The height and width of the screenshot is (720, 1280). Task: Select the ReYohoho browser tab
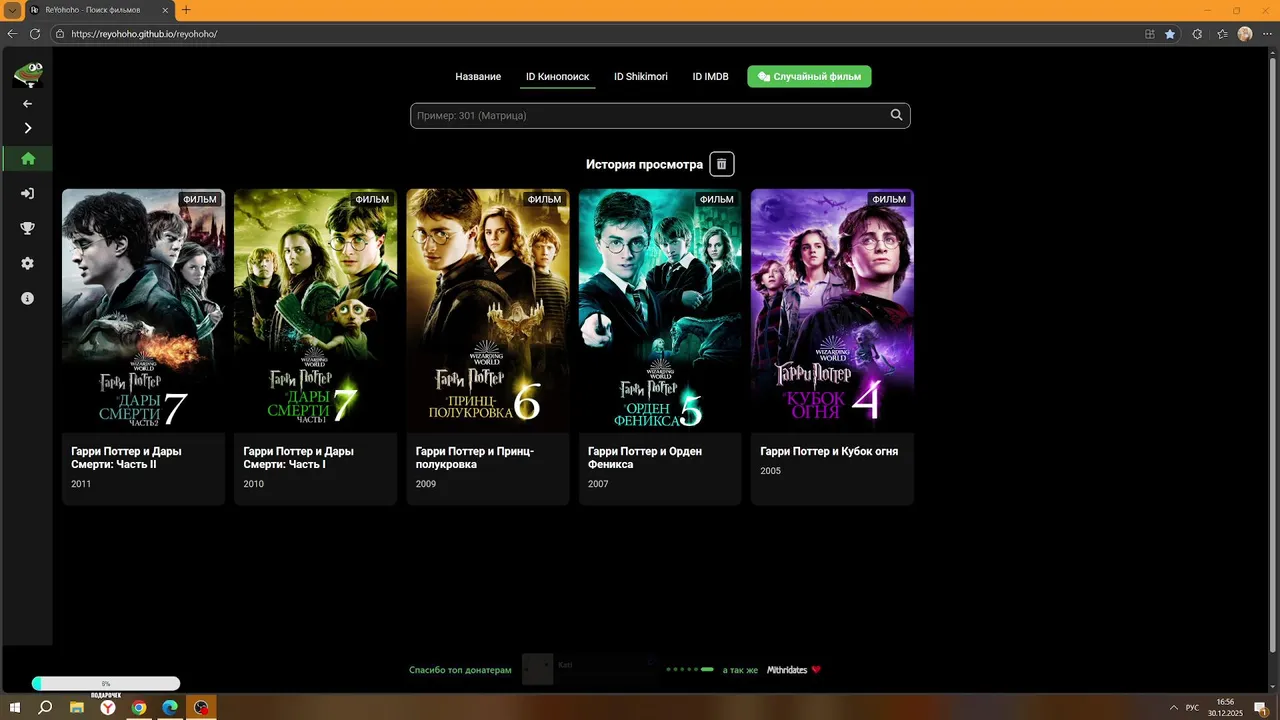click(x=100, y=10)
